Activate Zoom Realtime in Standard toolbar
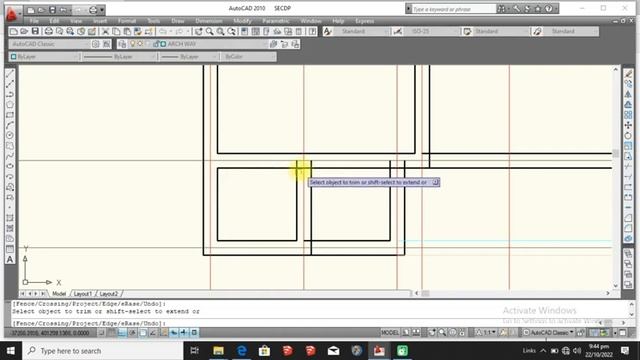 pos(209,31)
